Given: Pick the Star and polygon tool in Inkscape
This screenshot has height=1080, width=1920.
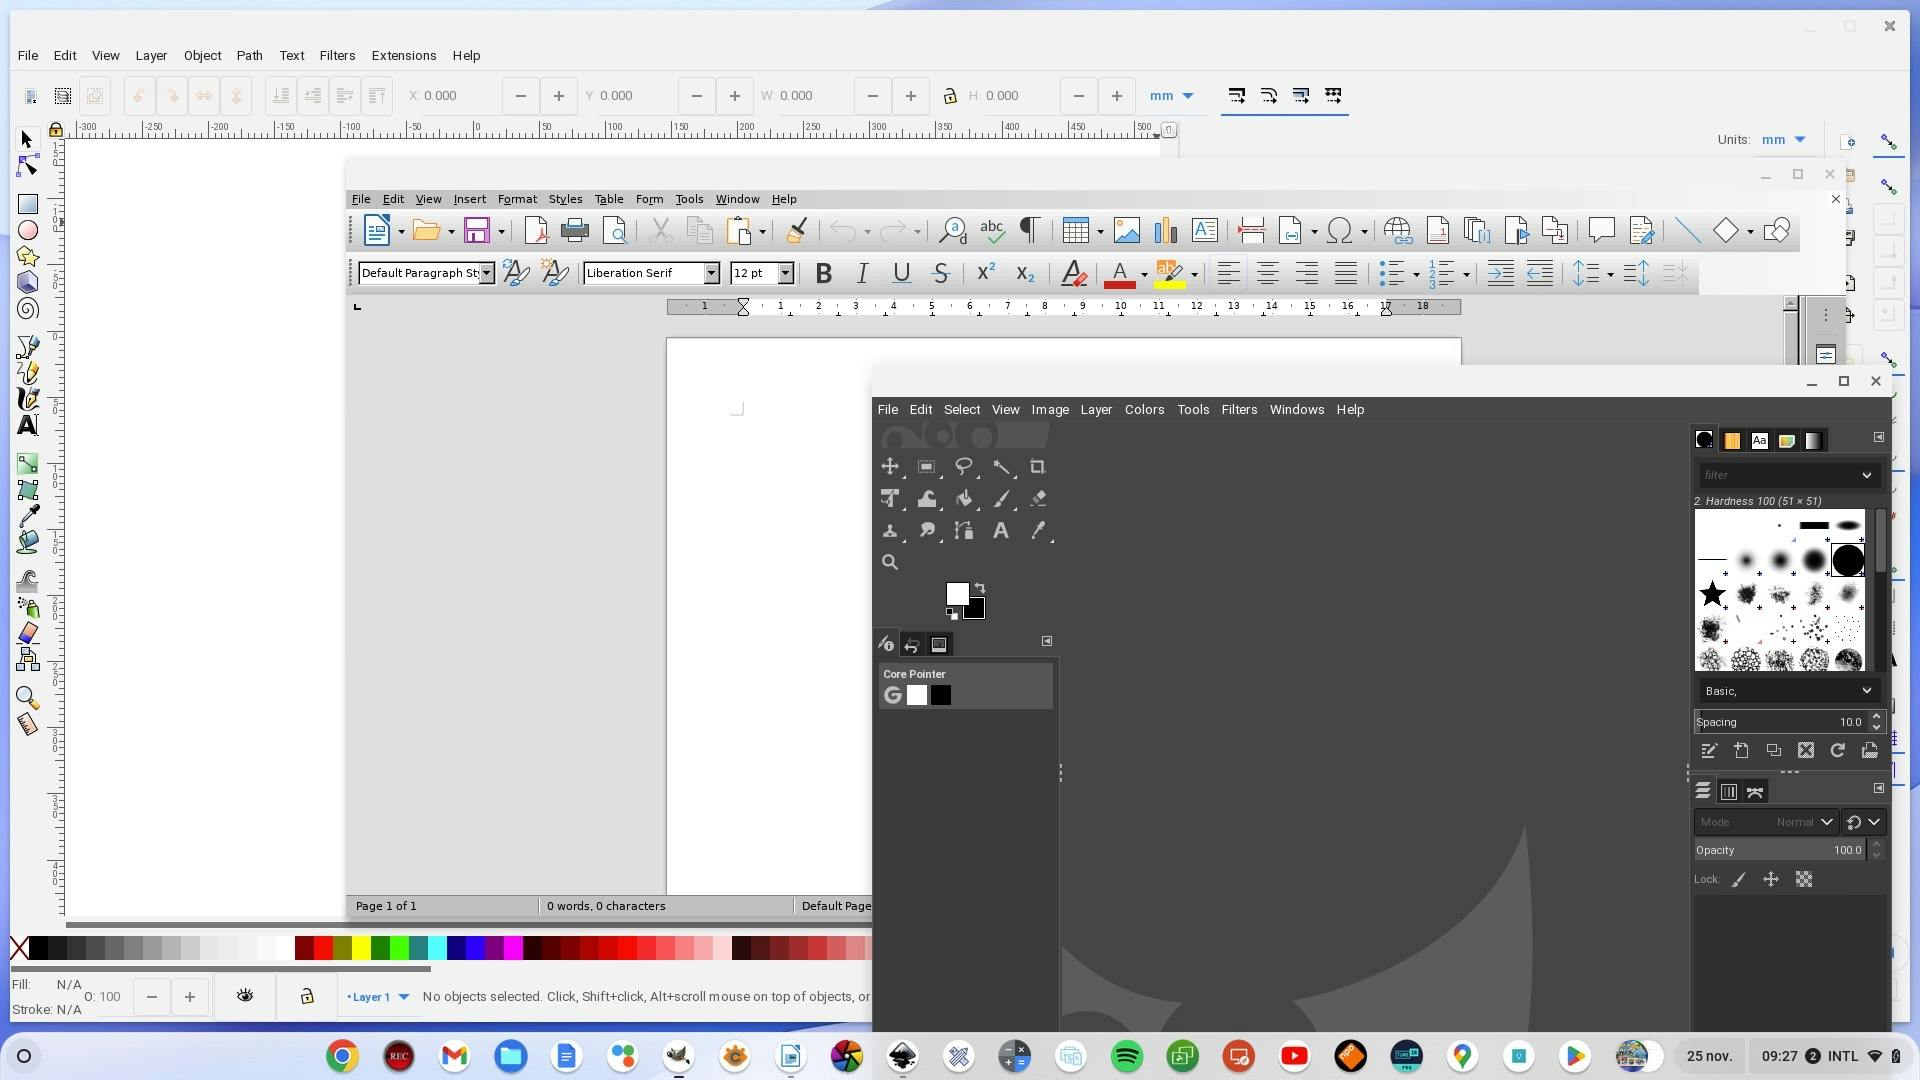Looking at the screenshot, I should 28,256.
